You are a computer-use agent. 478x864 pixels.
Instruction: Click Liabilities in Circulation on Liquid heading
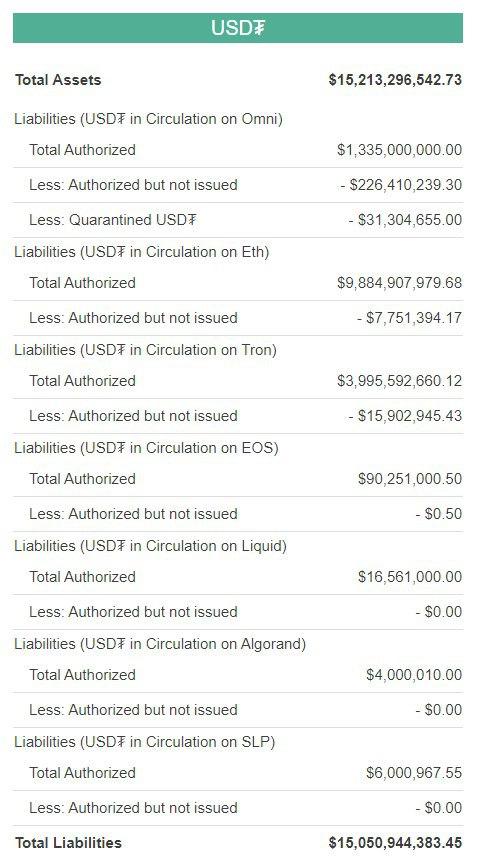[x=151, y=546]
